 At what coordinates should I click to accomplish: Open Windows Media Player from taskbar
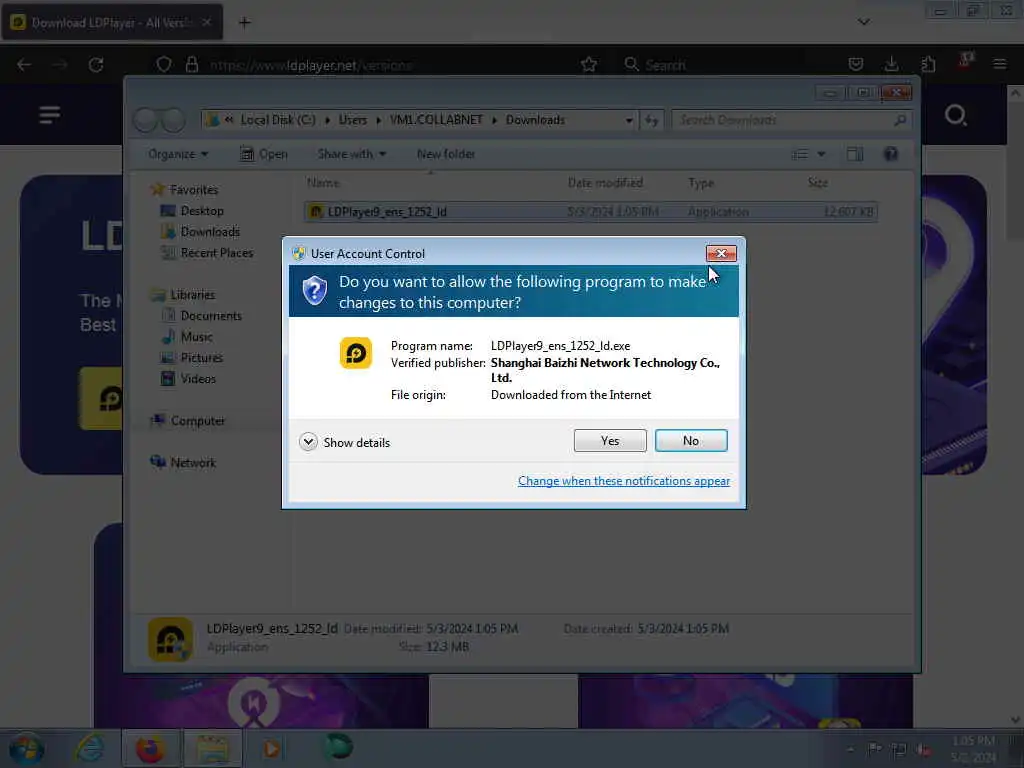click(271, 749)
